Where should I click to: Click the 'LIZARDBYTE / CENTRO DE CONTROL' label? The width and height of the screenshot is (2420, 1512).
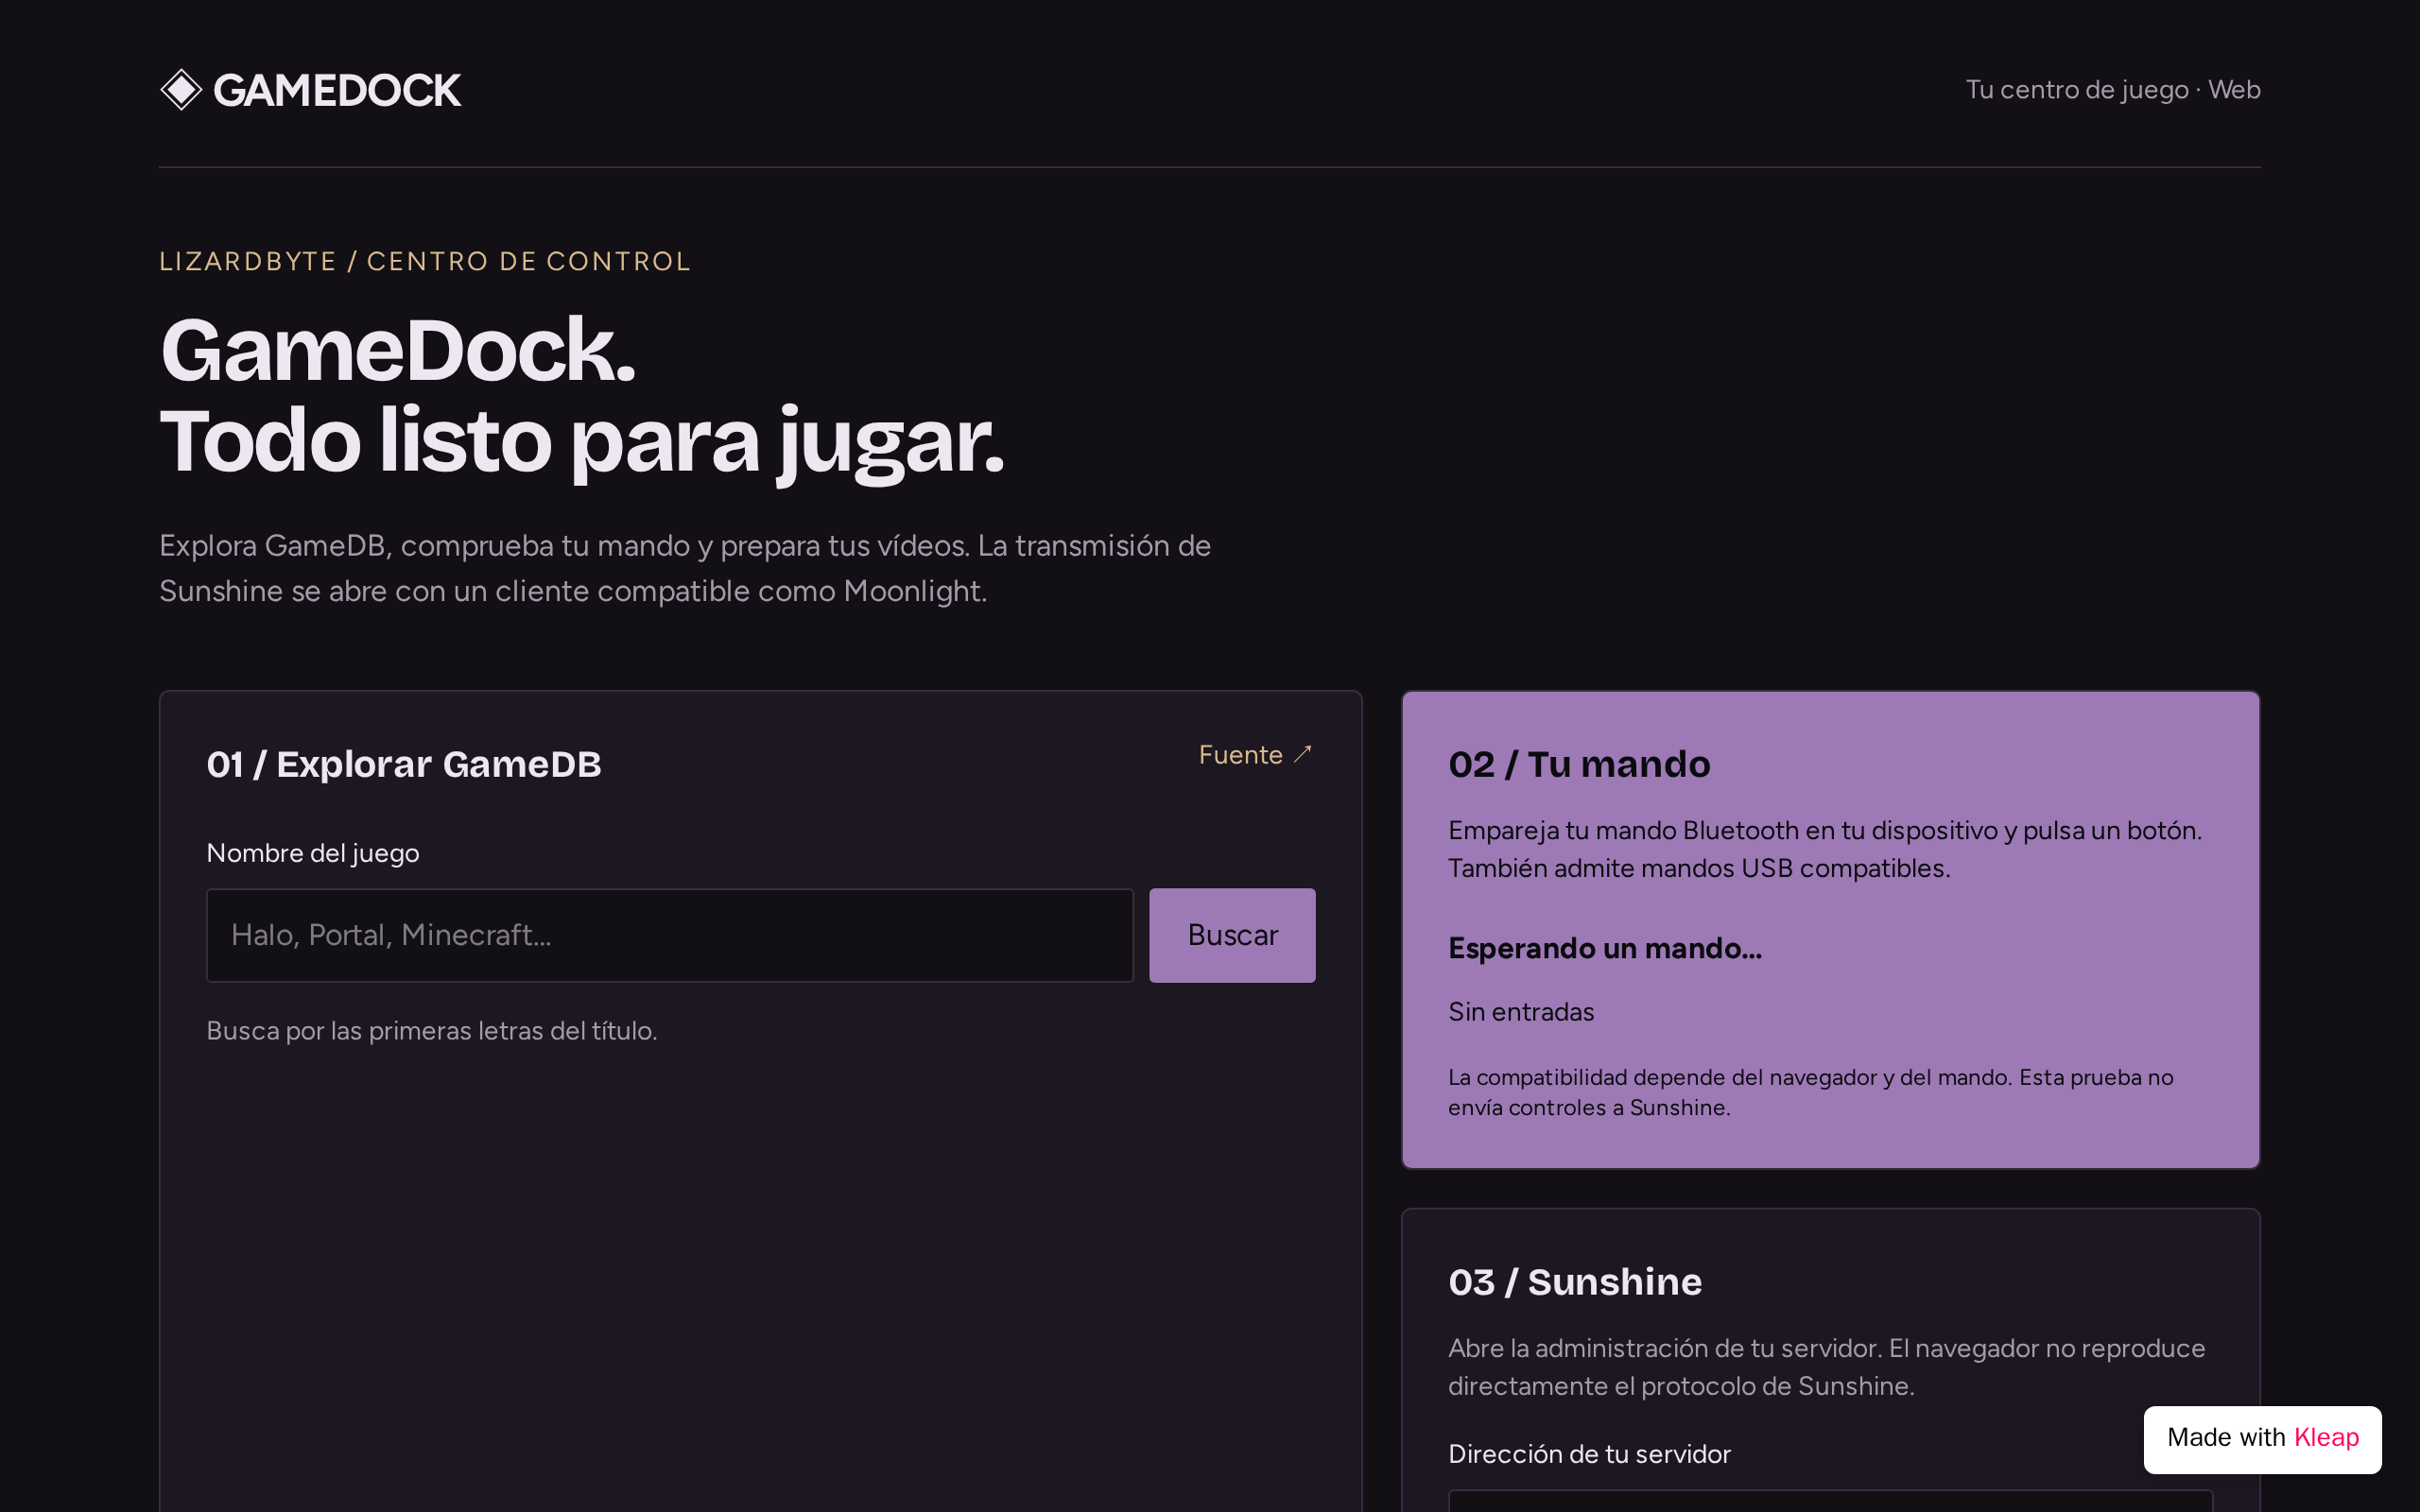pyautogui.click(x=425, y=261)
